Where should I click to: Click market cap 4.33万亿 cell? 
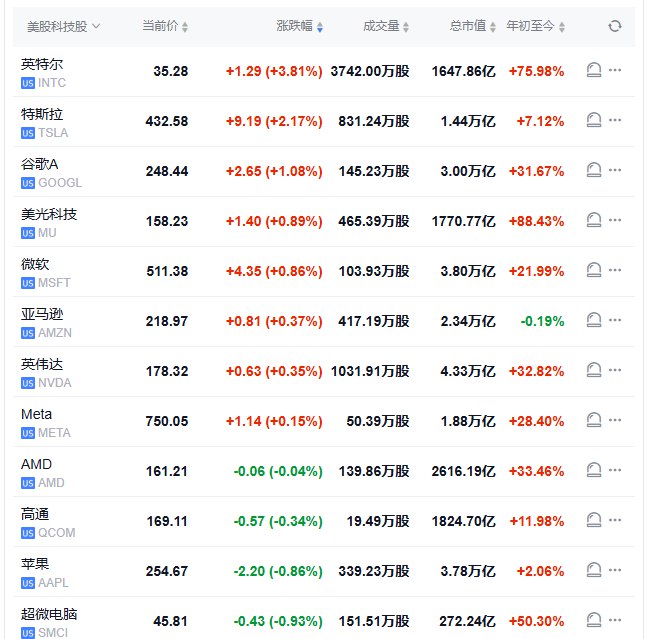click(468, 372)
